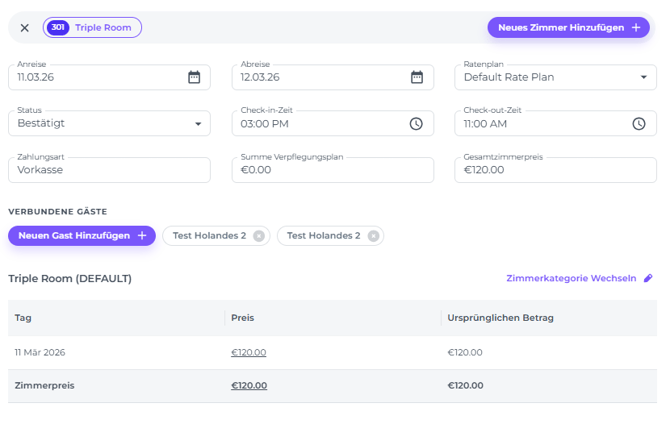
Task: Close the room panel with X icon
Action: coord(25,28)
